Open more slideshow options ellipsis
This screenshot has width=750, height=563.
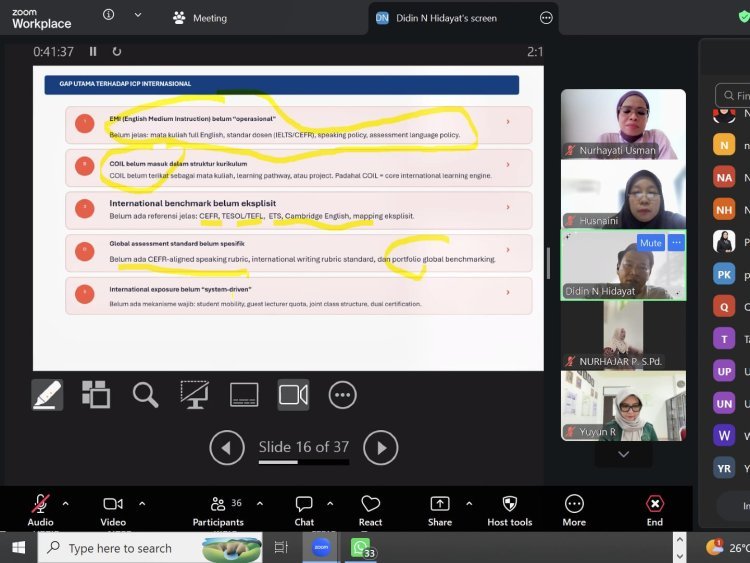pyautogui.click(x=342, y=395)
